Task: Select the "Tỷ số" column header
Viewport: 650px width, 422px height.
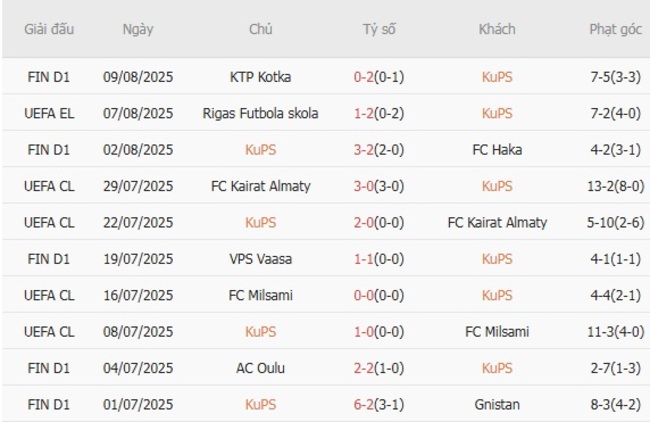Action: pos(379,29)
